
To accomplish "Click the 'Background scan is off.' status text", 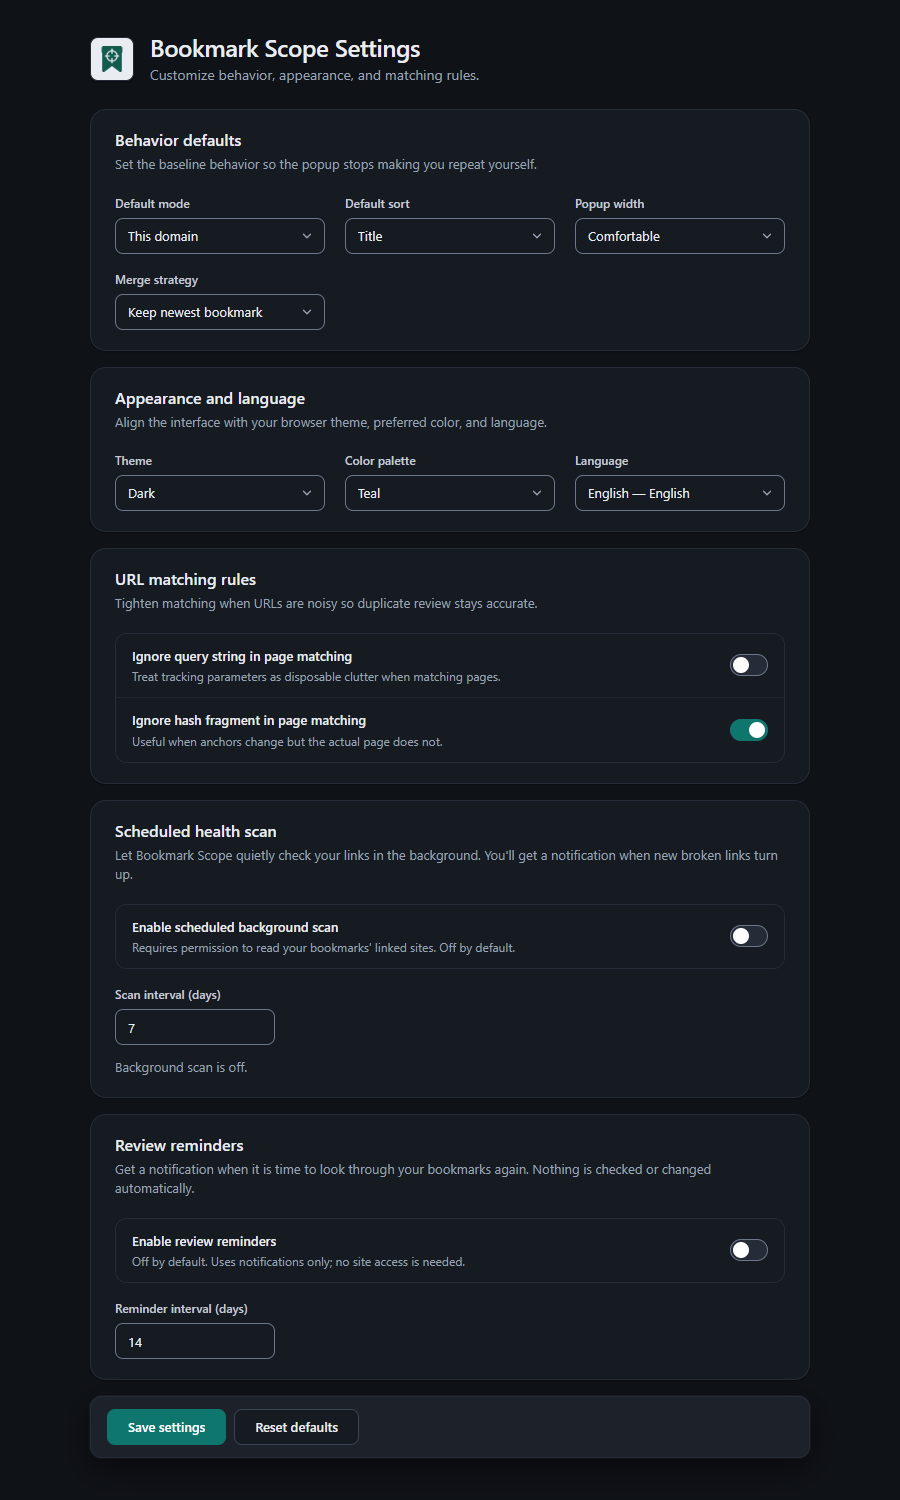I will click(181, 1068).
